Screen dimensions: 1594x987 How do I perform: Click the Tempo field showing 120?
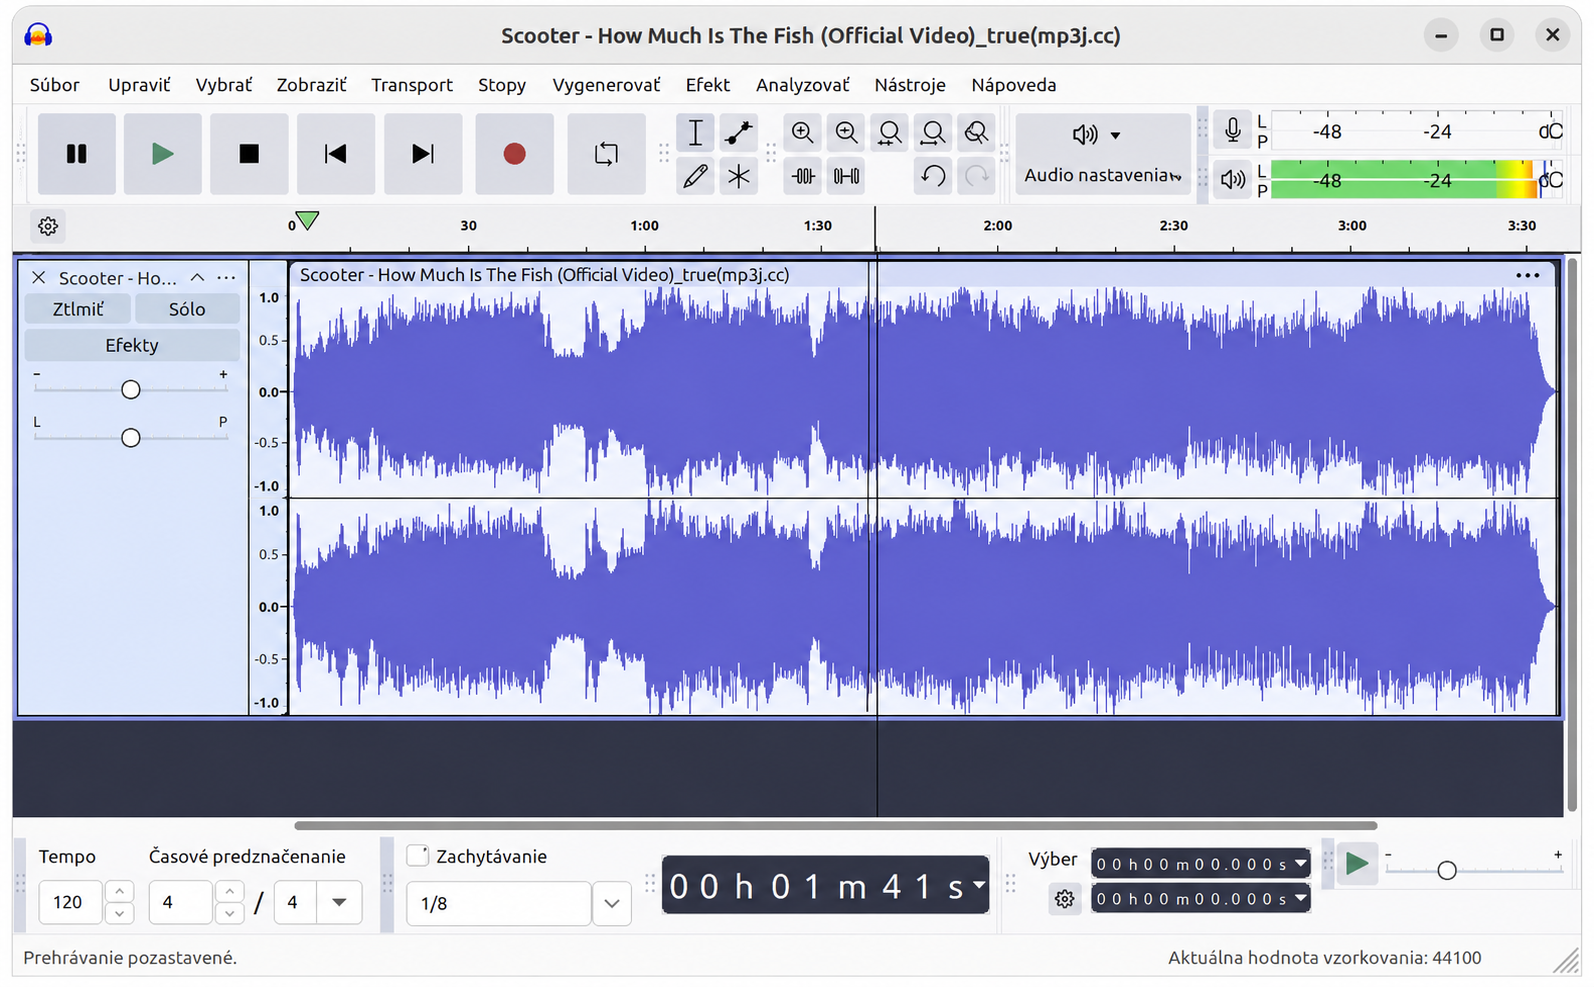pyautogui.click(x=70, y=902)
